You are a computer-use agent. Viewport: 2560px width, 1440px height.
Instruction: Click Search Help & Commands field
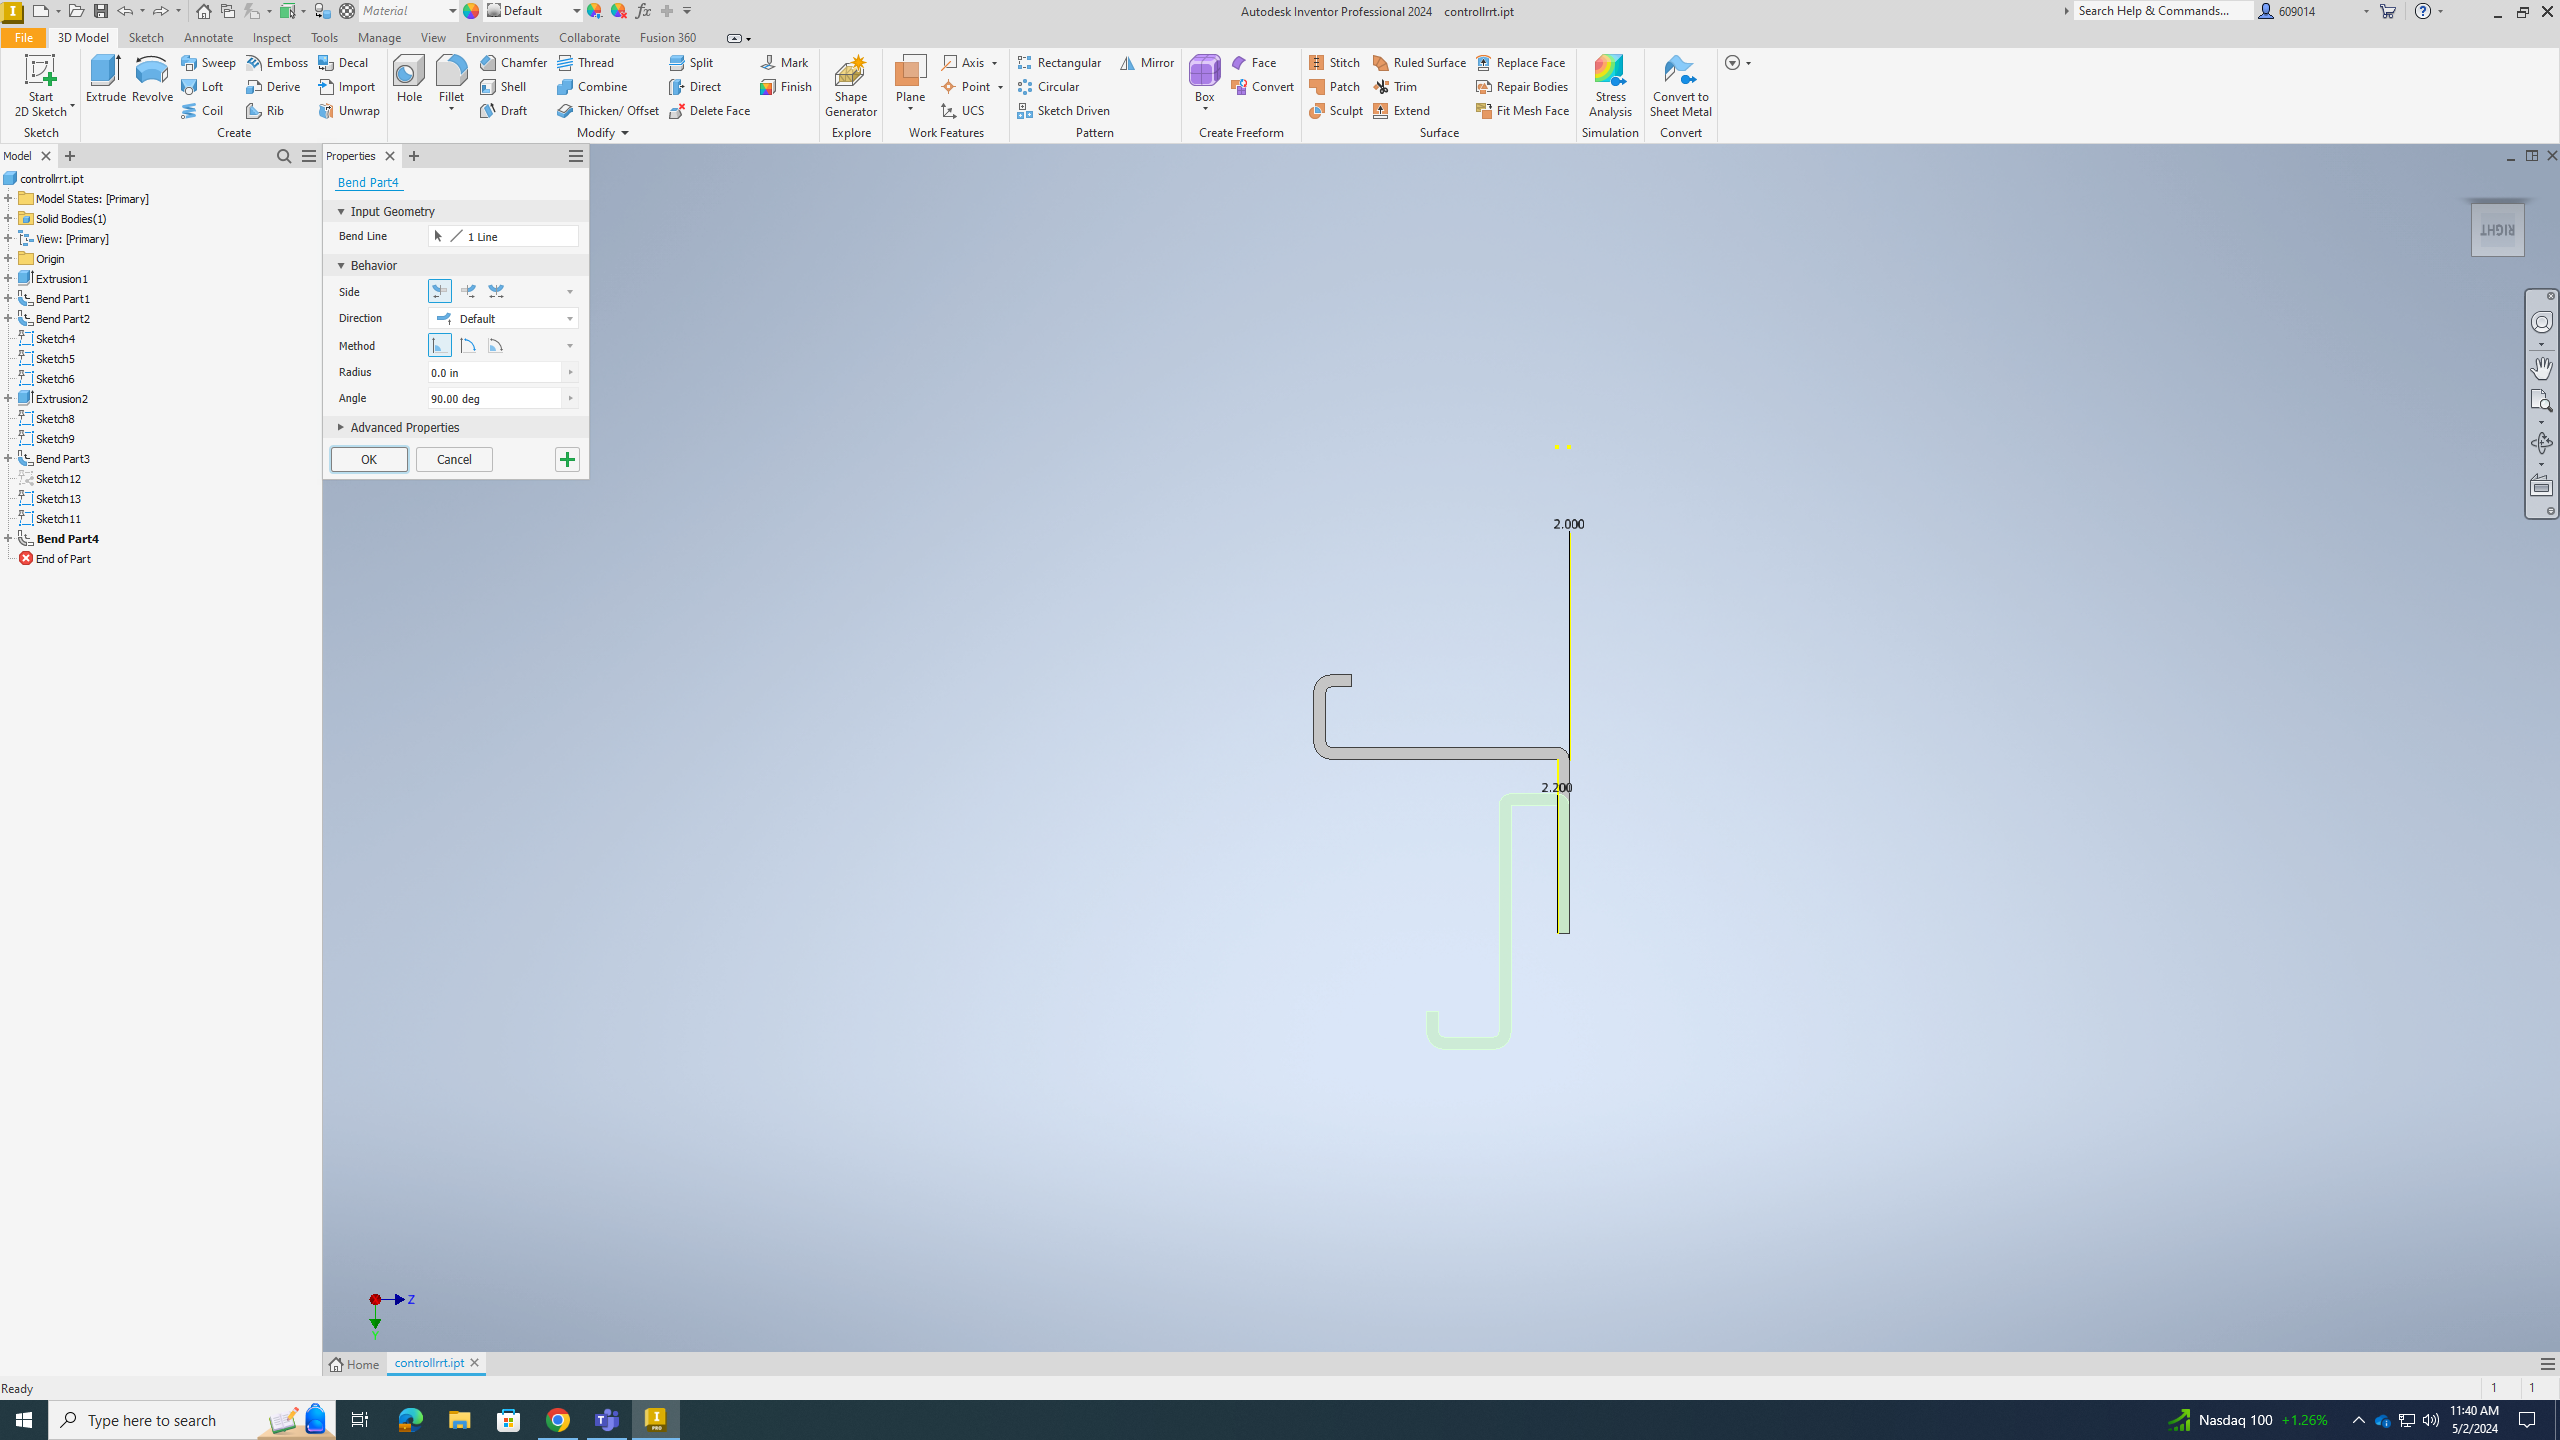coord(2163,11)
